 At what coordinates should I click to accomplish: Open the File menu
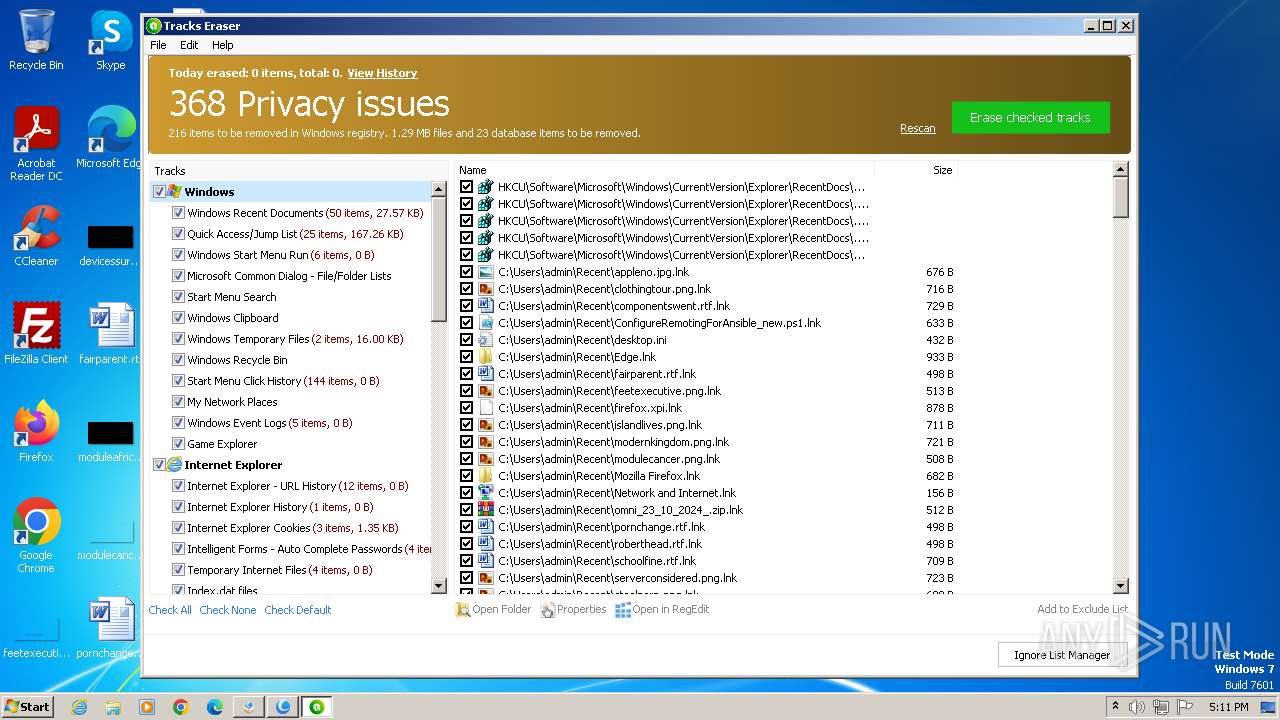pyautogui.click(x=158, y=45)
